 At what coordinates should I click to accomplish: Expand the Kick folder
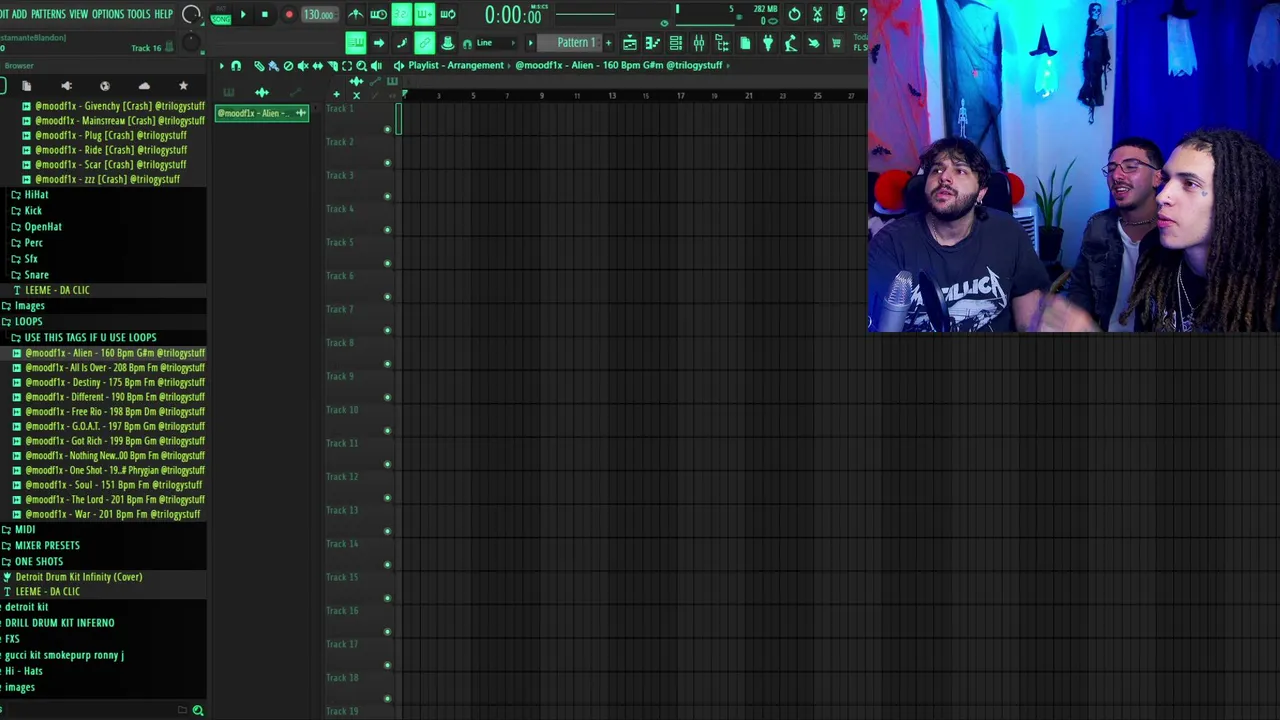coord(33,211)
